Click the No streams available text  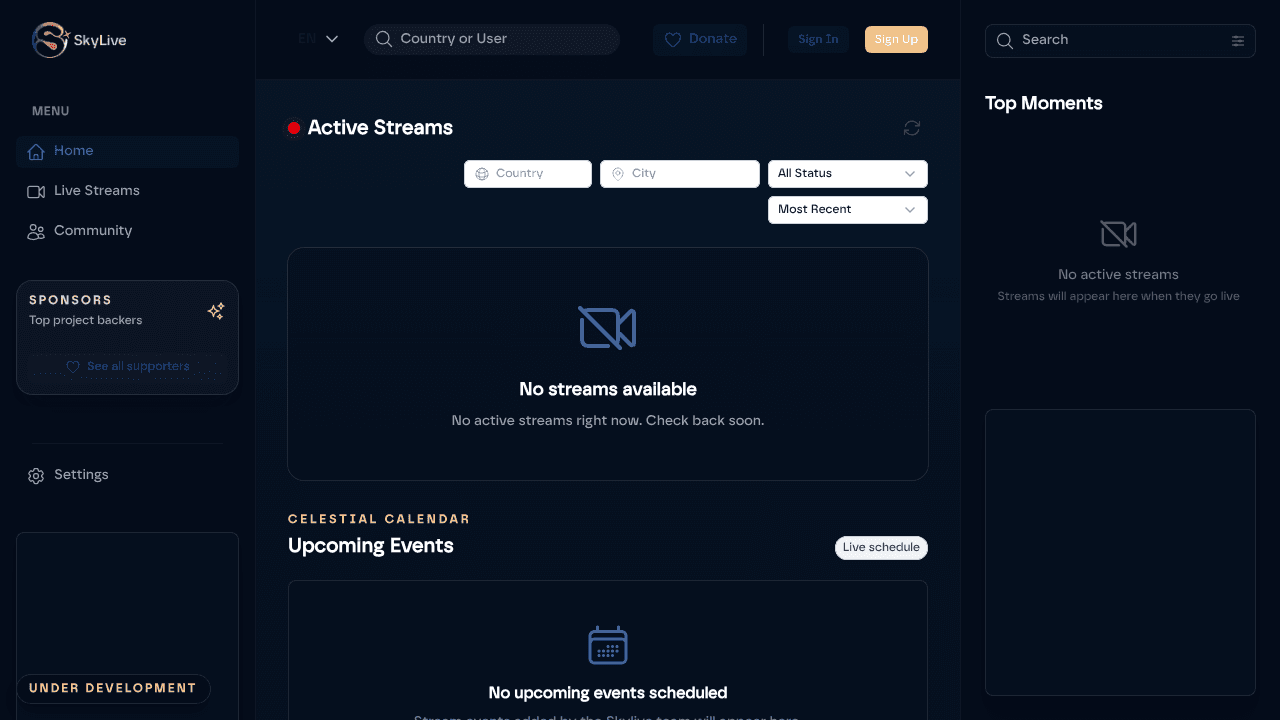coord(608,390)
